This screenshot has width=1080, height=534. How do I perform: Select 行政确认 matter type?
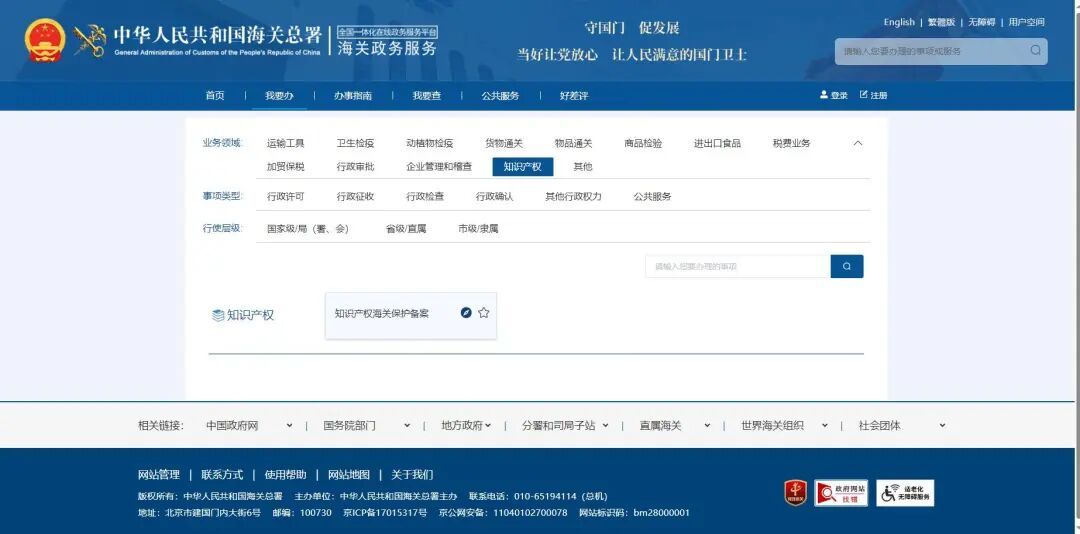495,196
